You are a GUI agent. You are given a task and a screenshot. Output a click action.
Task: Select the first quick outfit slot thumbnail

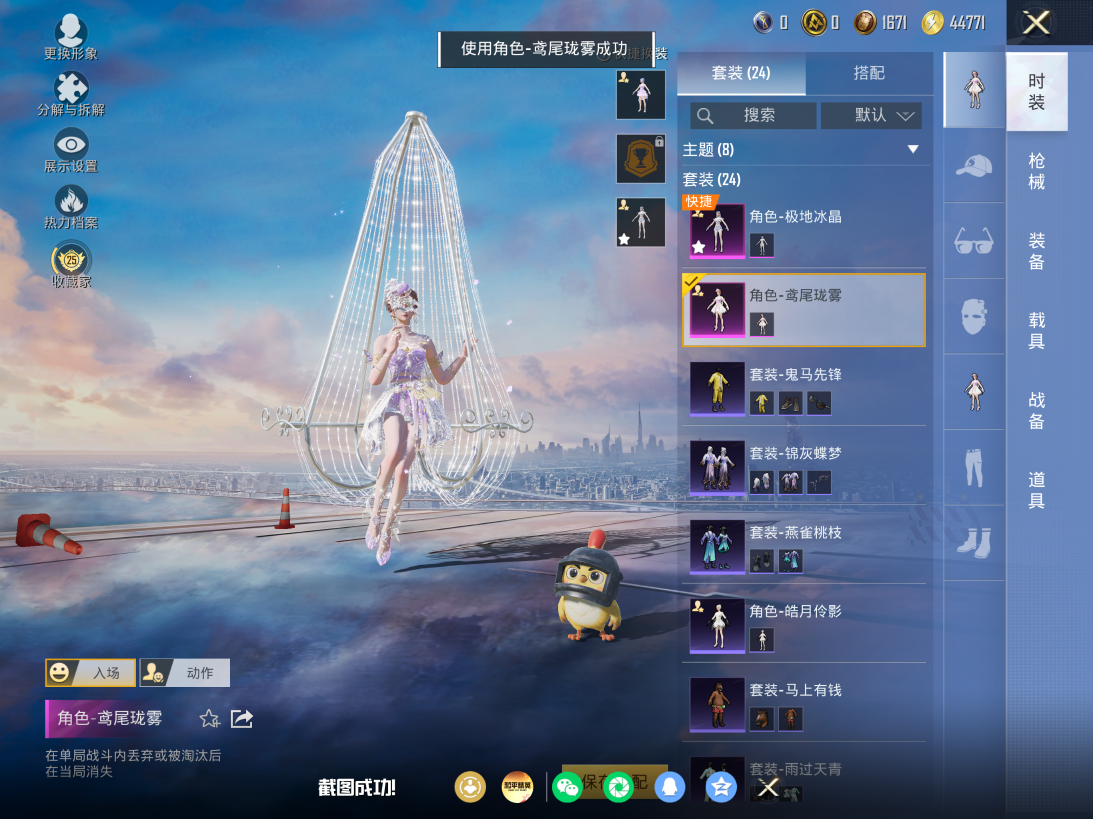coord(641,95)
